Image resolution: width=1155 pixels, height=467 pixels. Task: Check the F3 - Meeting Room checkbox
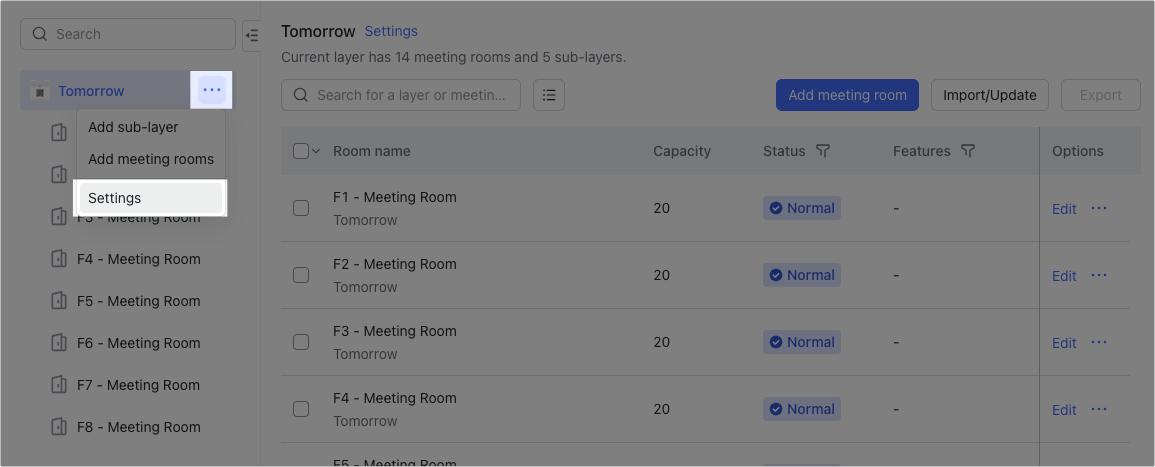click(x=301, y=343)
